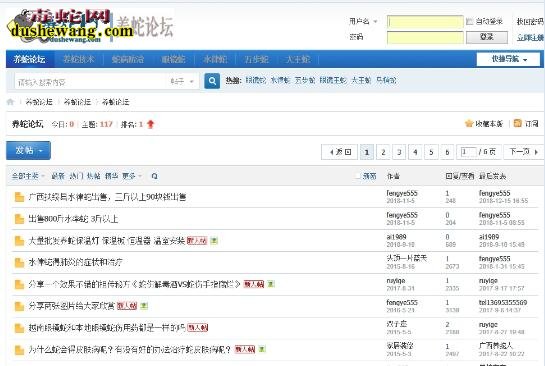Click the username input field

[x=425, y=22]
